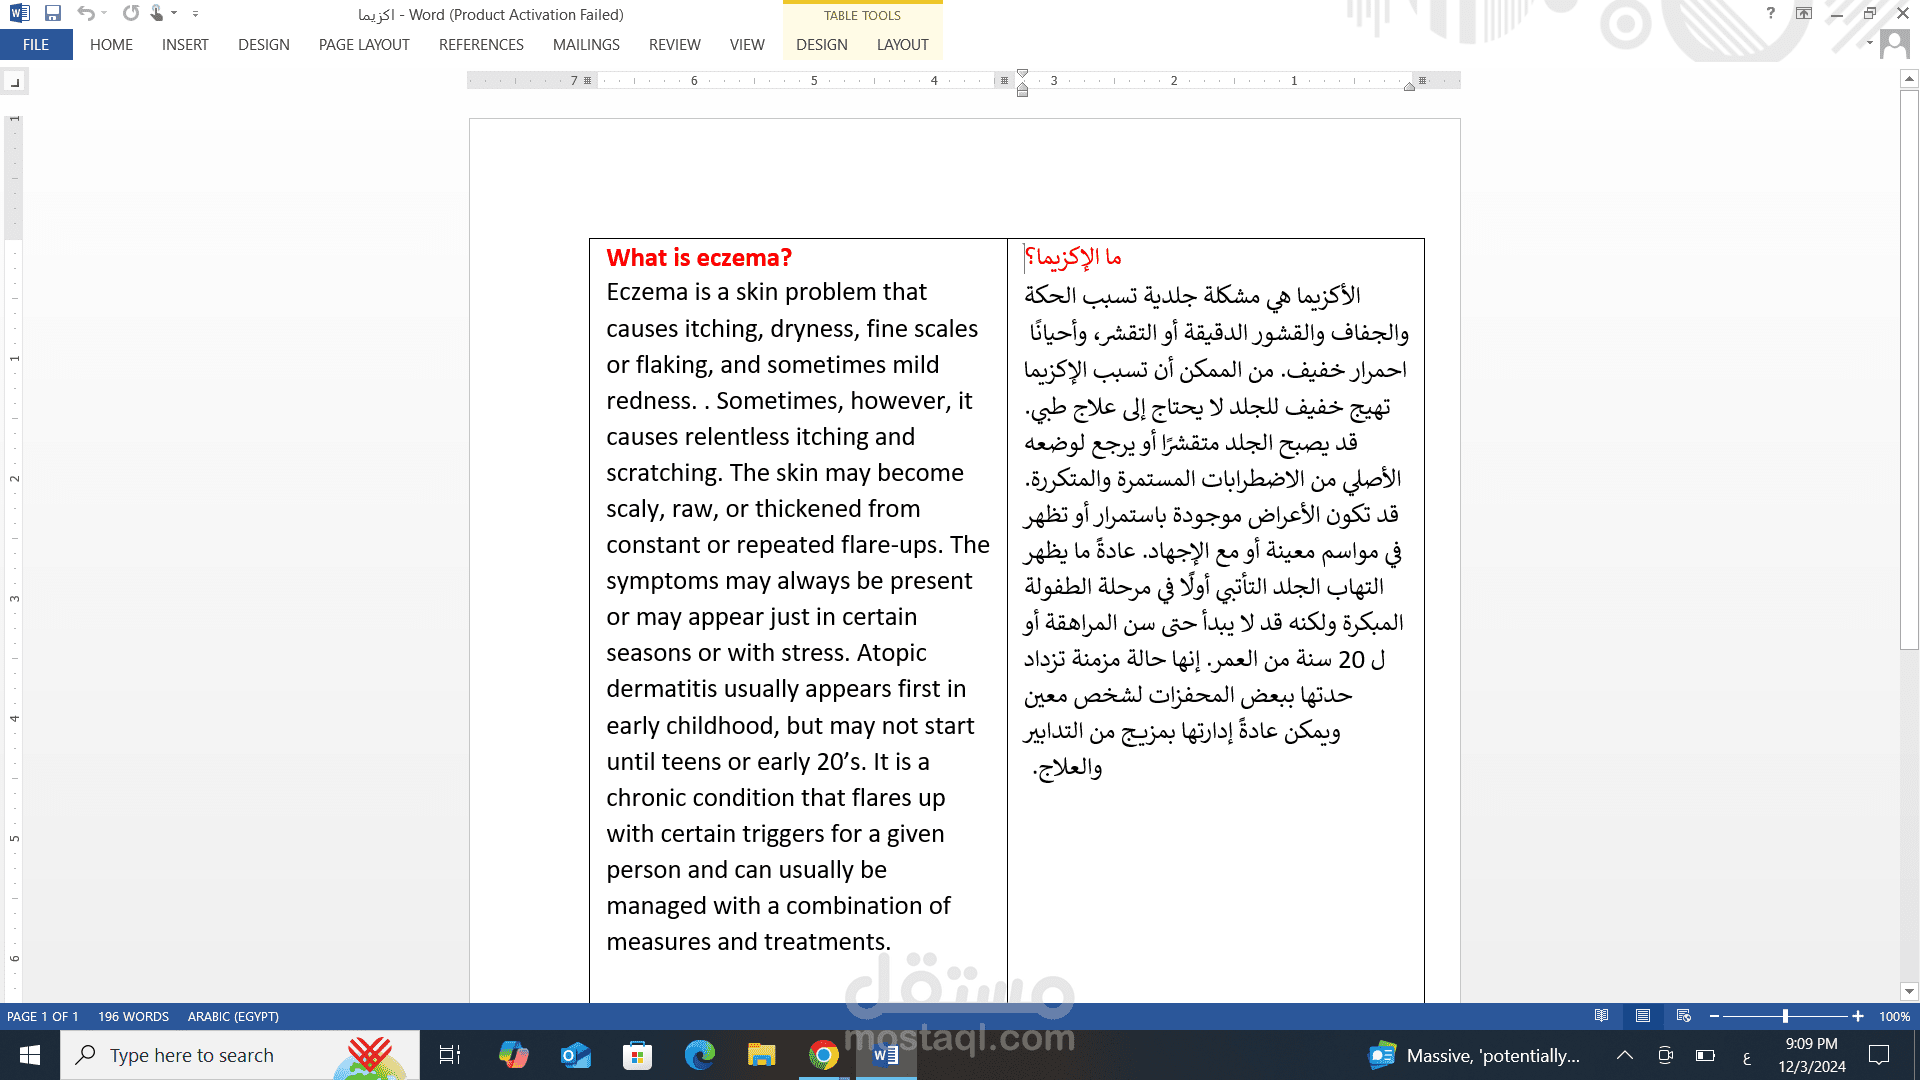Undo the last action
Viewport: 1920px width, 1080px height.
(x=86, y=14)
